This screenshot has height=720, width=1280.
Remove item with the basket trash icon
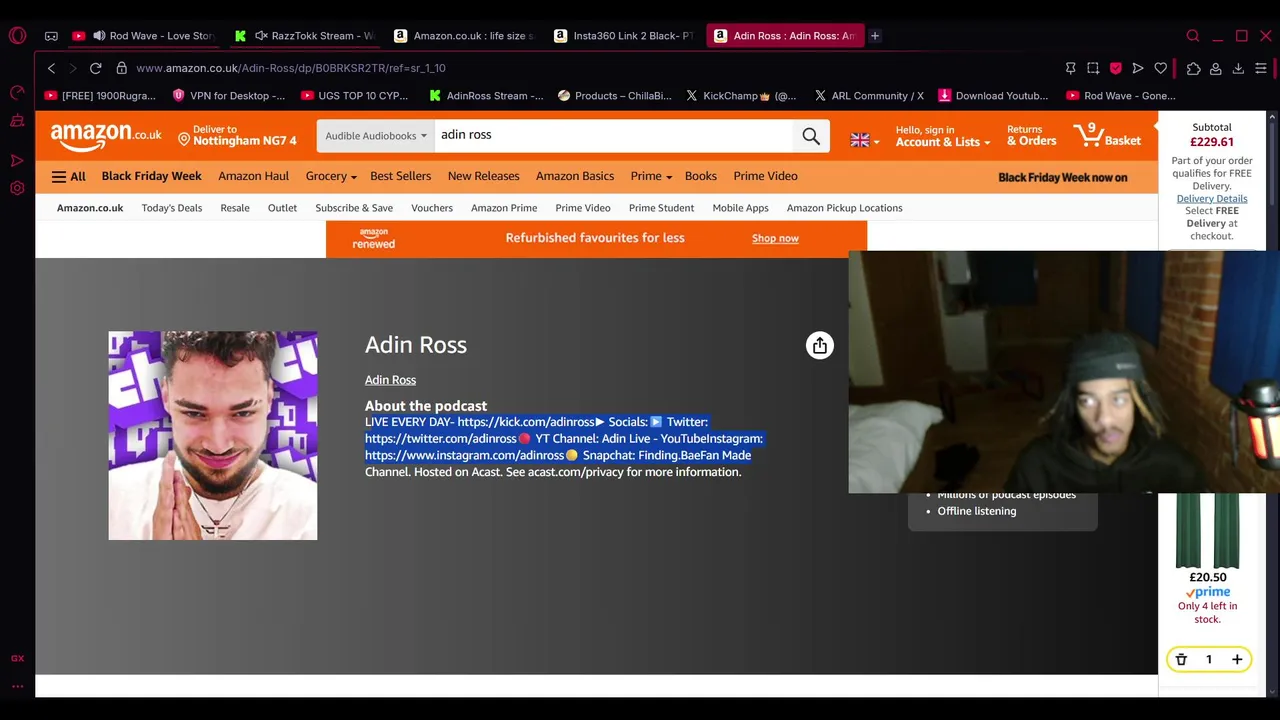pyautogui.click(x=1181, y=660)
